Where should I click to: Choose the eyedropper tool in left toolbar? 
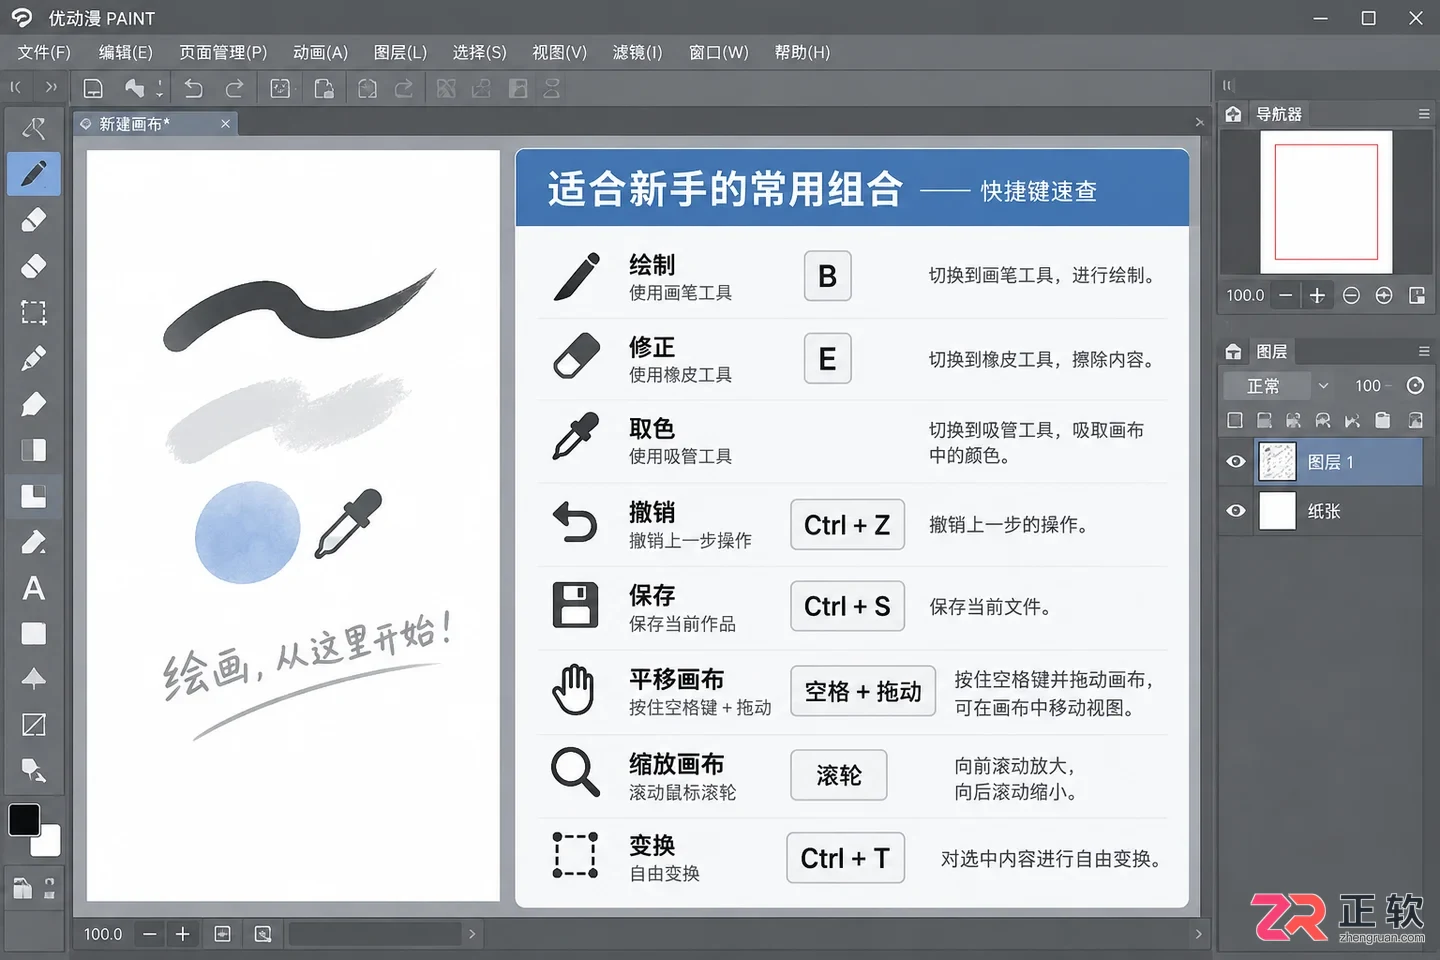[x=33, y=358]
